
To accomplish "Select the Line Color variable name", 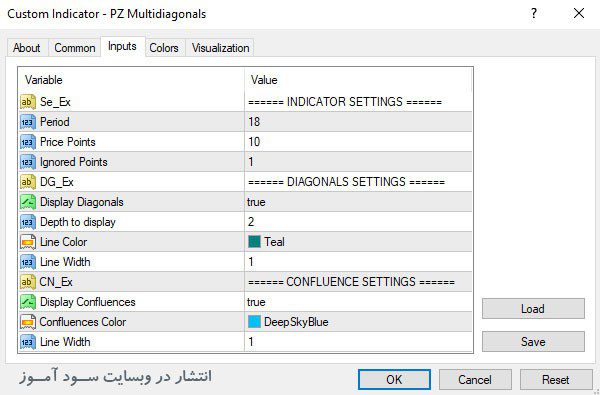I will click(x=64, y=242).
